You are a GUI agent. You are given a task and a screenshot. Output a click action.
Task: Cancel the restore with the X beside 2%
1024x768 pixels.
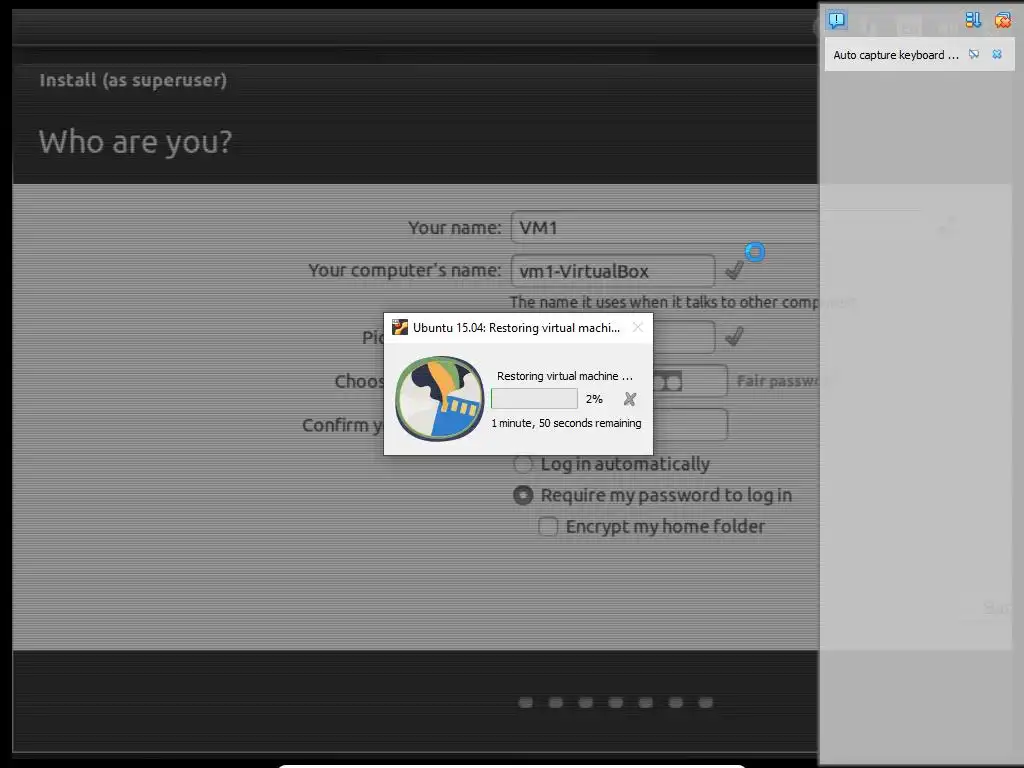[630, 398]
